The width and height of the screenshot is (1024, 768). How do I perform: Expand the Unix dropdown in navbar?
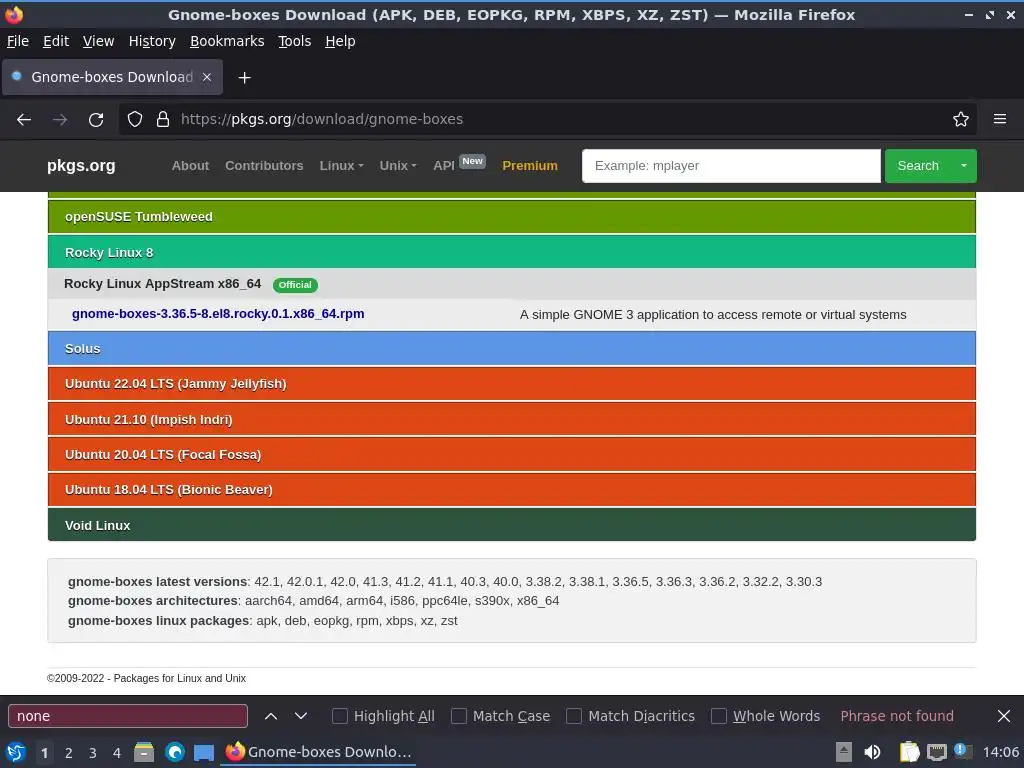[x=398, y=166]
